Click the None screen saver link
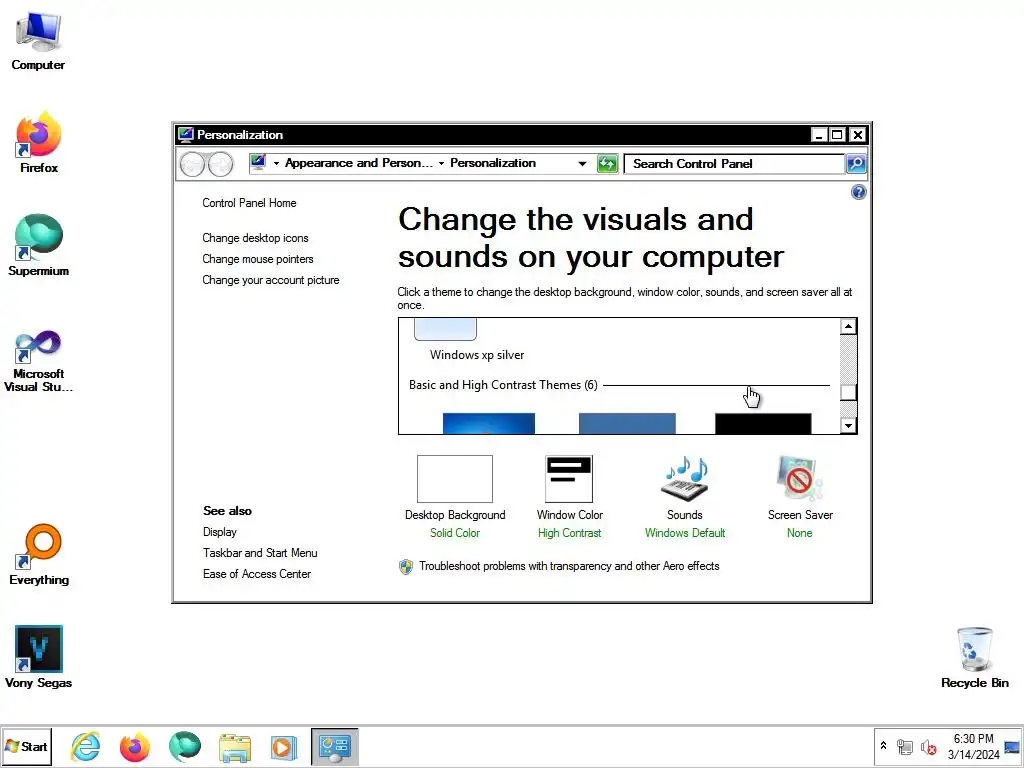 point(799,533)
